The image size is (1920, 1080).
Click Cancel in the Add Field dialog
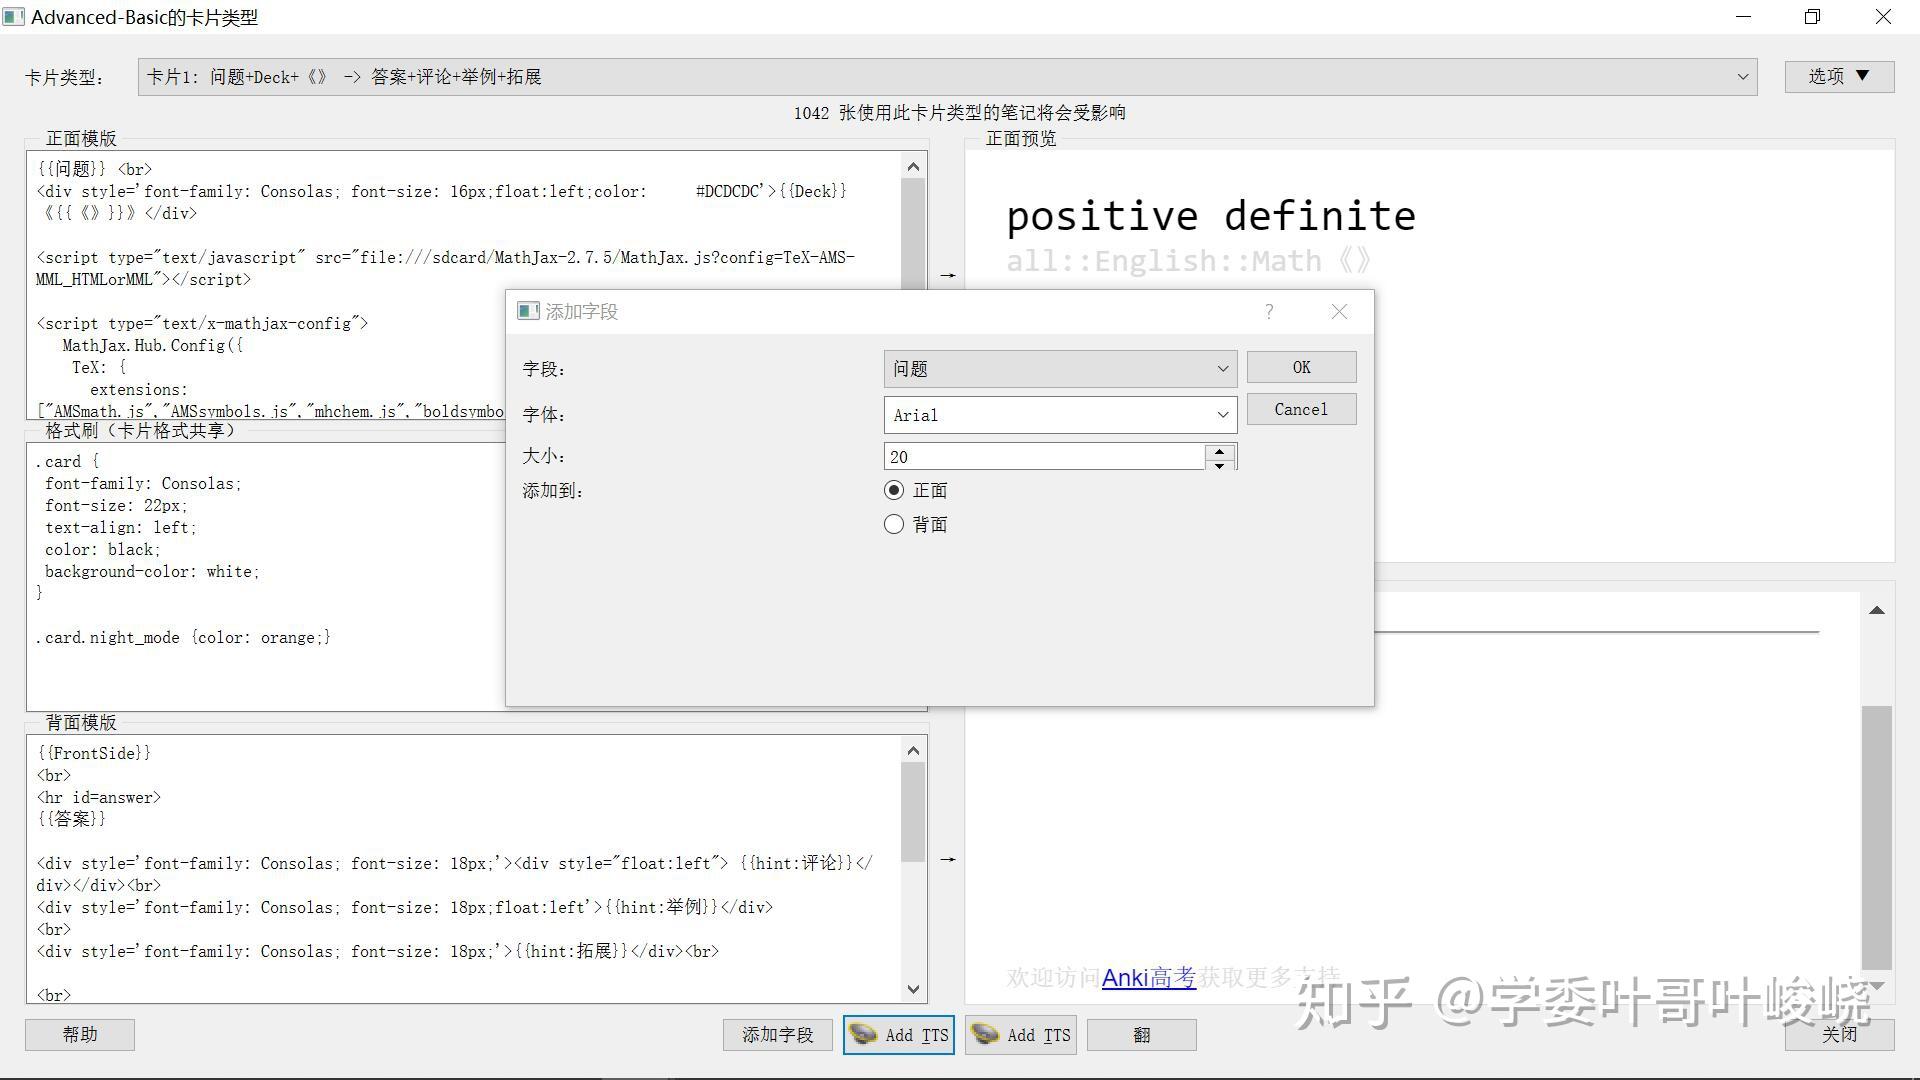coord(1301,409)
